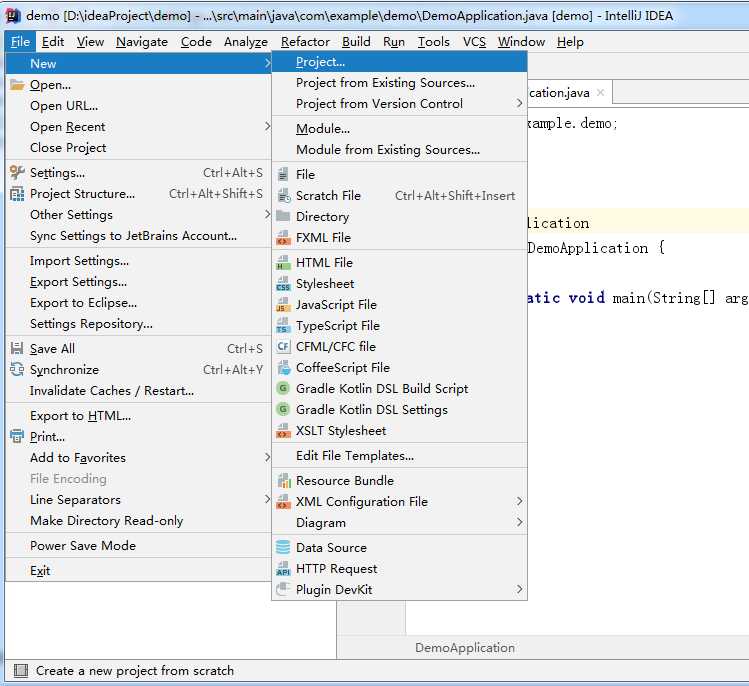The height and width of the screenshot is (686, 749).
Task: Click the TypeScript File icon
Action: click(x=283, y=325)
